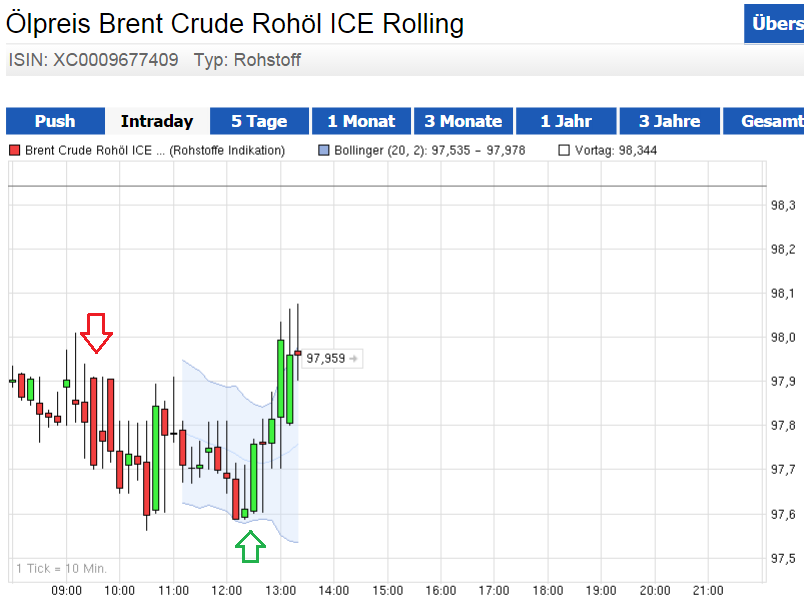Switch to the 3 Monate view
The width and height of the screenshot is (804, 602).
pos(463,121)
